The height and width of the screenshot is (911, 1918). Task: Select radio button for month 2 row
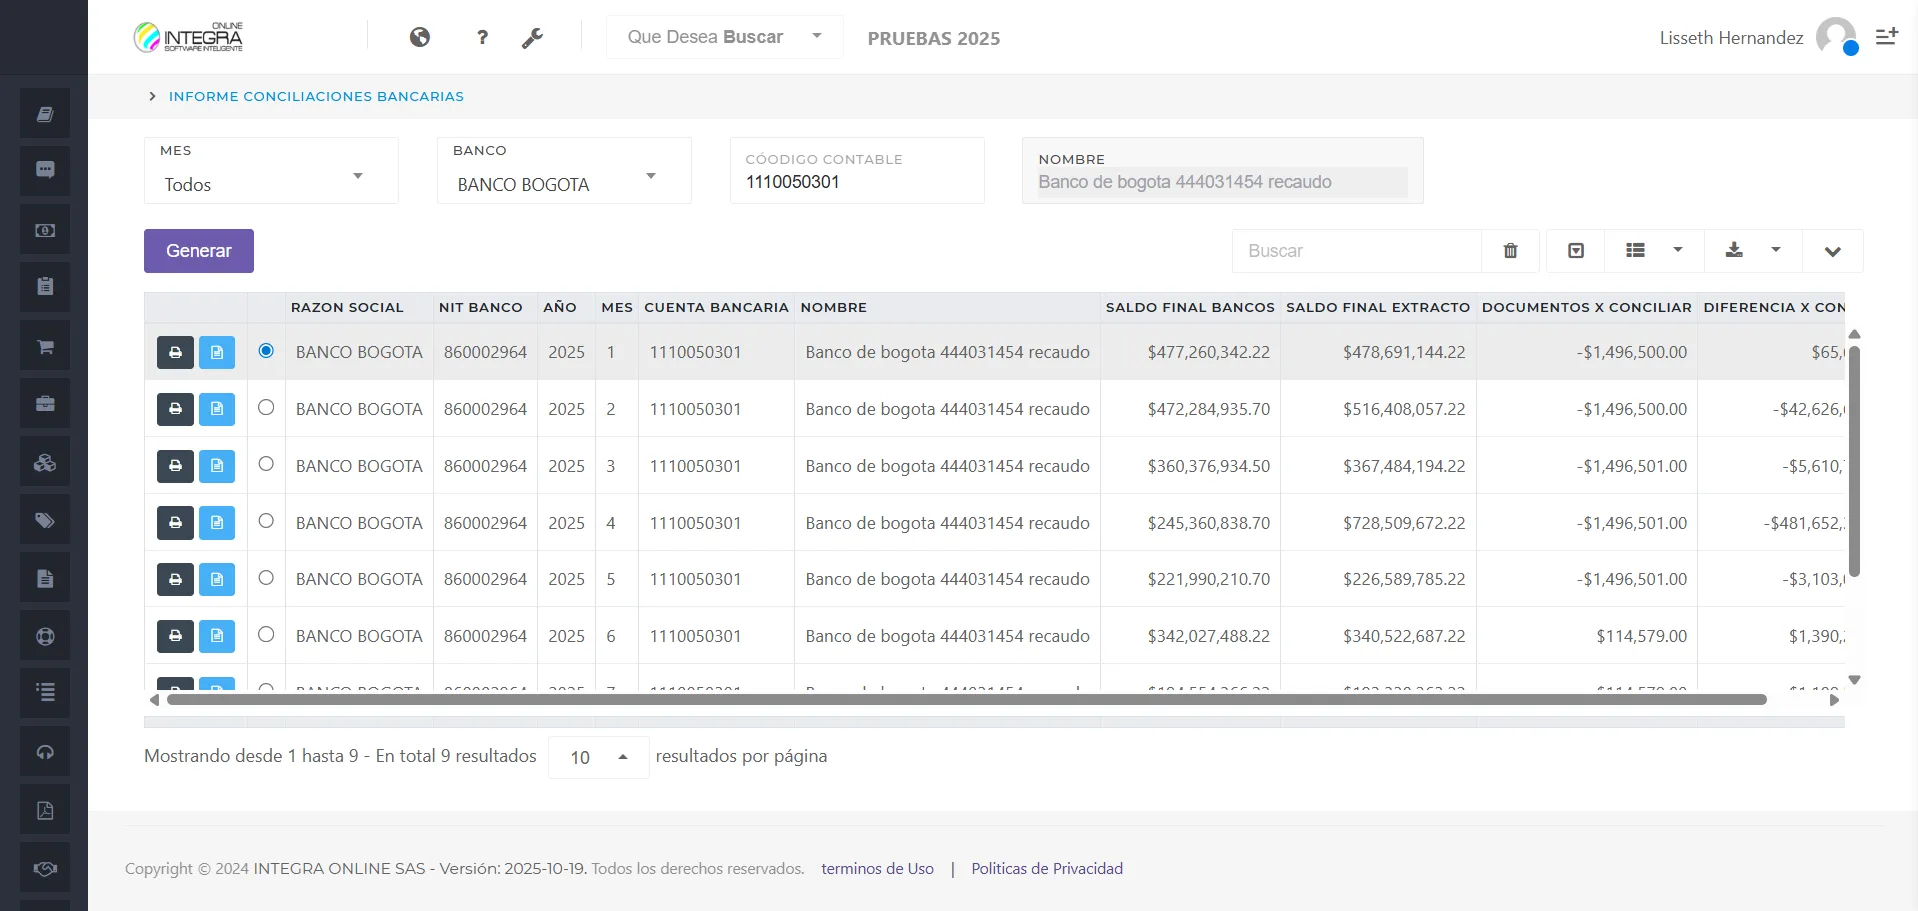[266, 407]
